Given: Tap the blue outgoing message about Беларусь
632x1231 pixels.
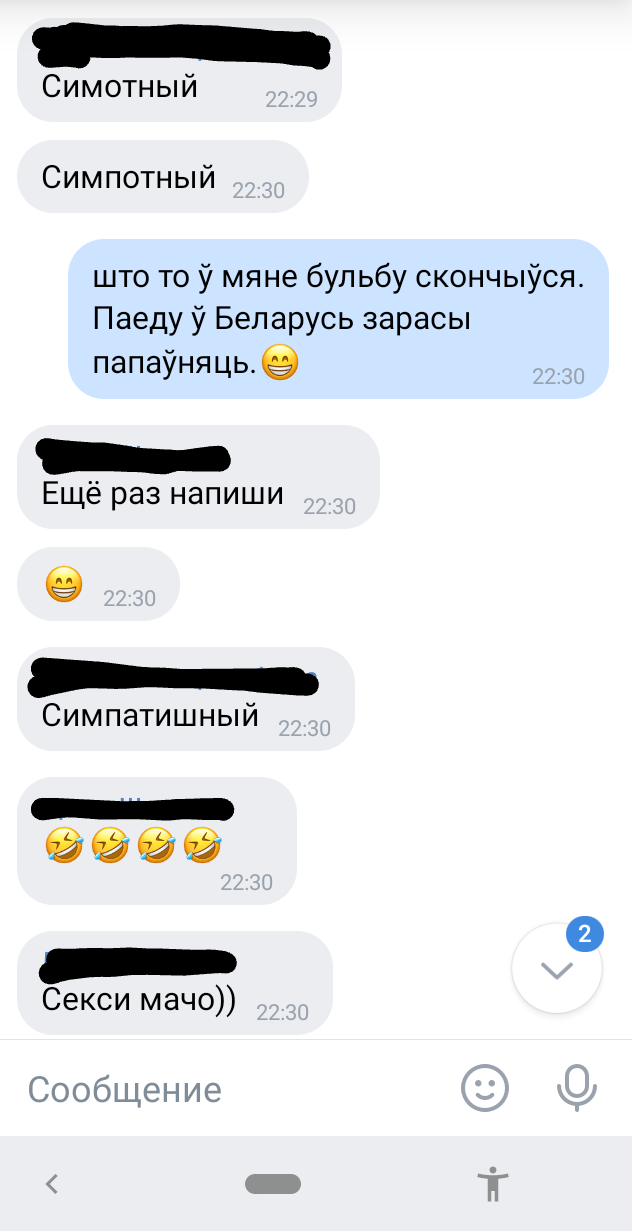Looking at the screenshot, I should point(339,319).
